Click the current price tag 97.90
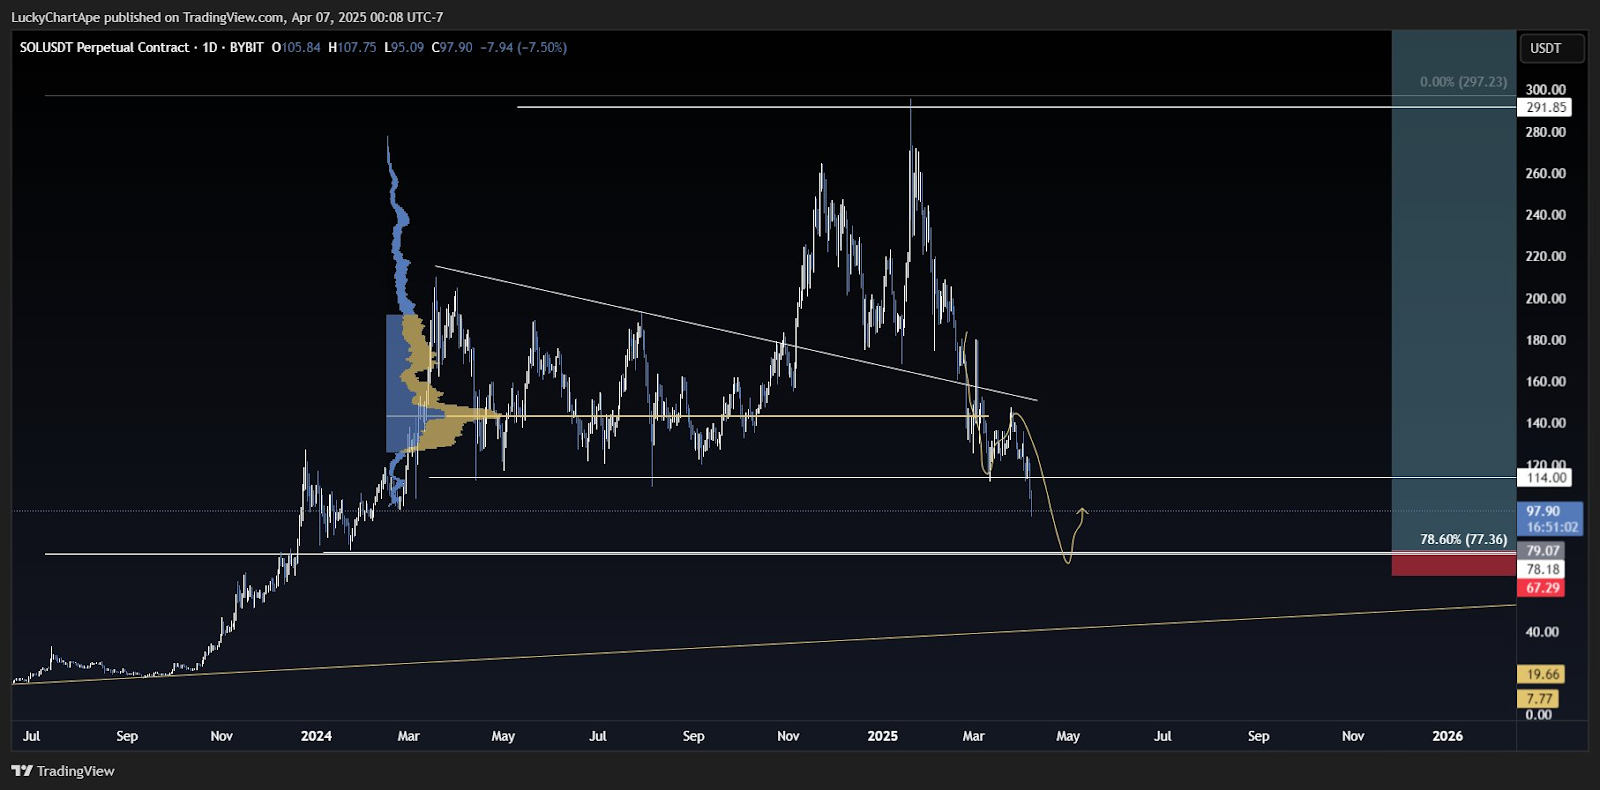1600x790 pixels. (1550, 519)
